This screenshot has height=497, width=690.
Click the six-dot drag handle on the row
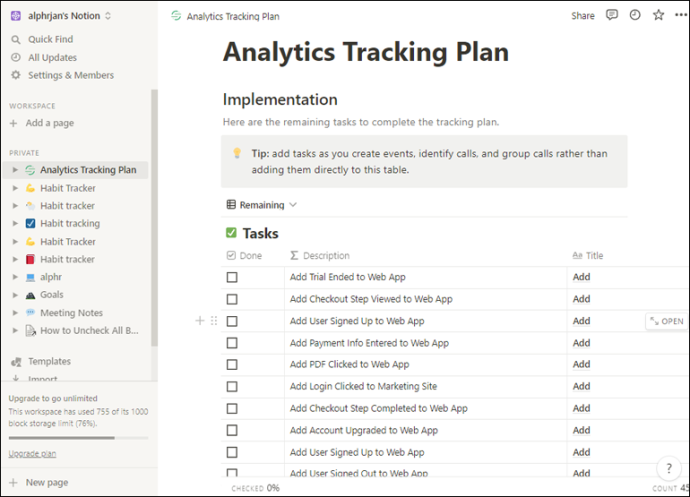click(x=214, y=320)
